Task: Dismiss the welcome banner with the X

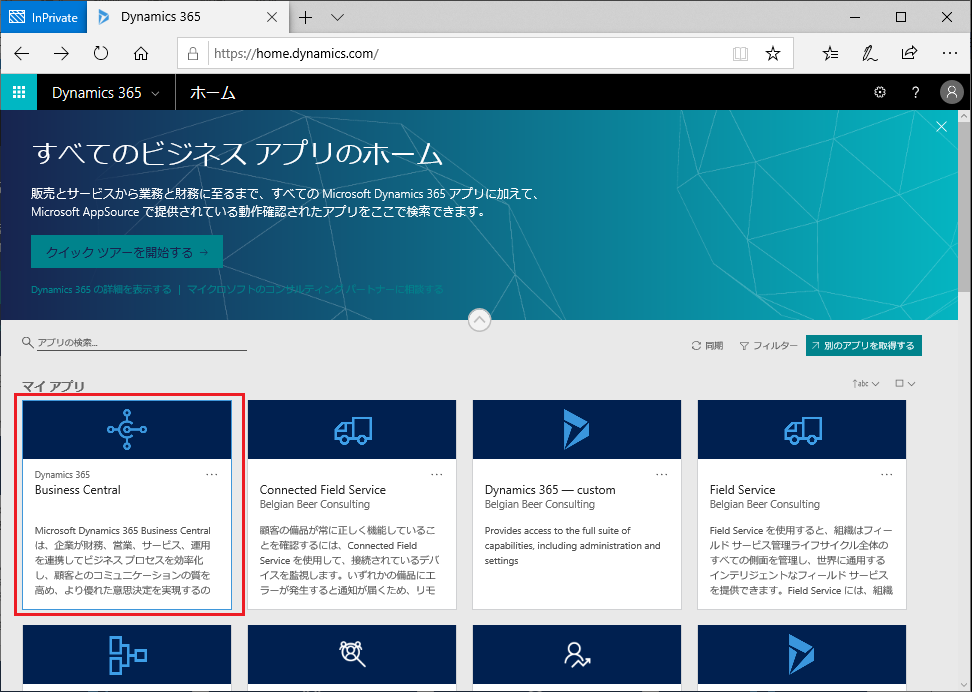Action: (x=942, y=127)
